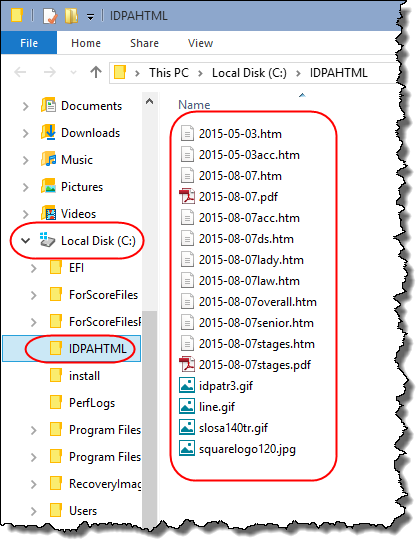
Task: Switch to the View ribbon tab
Action: tap(200, 43)
